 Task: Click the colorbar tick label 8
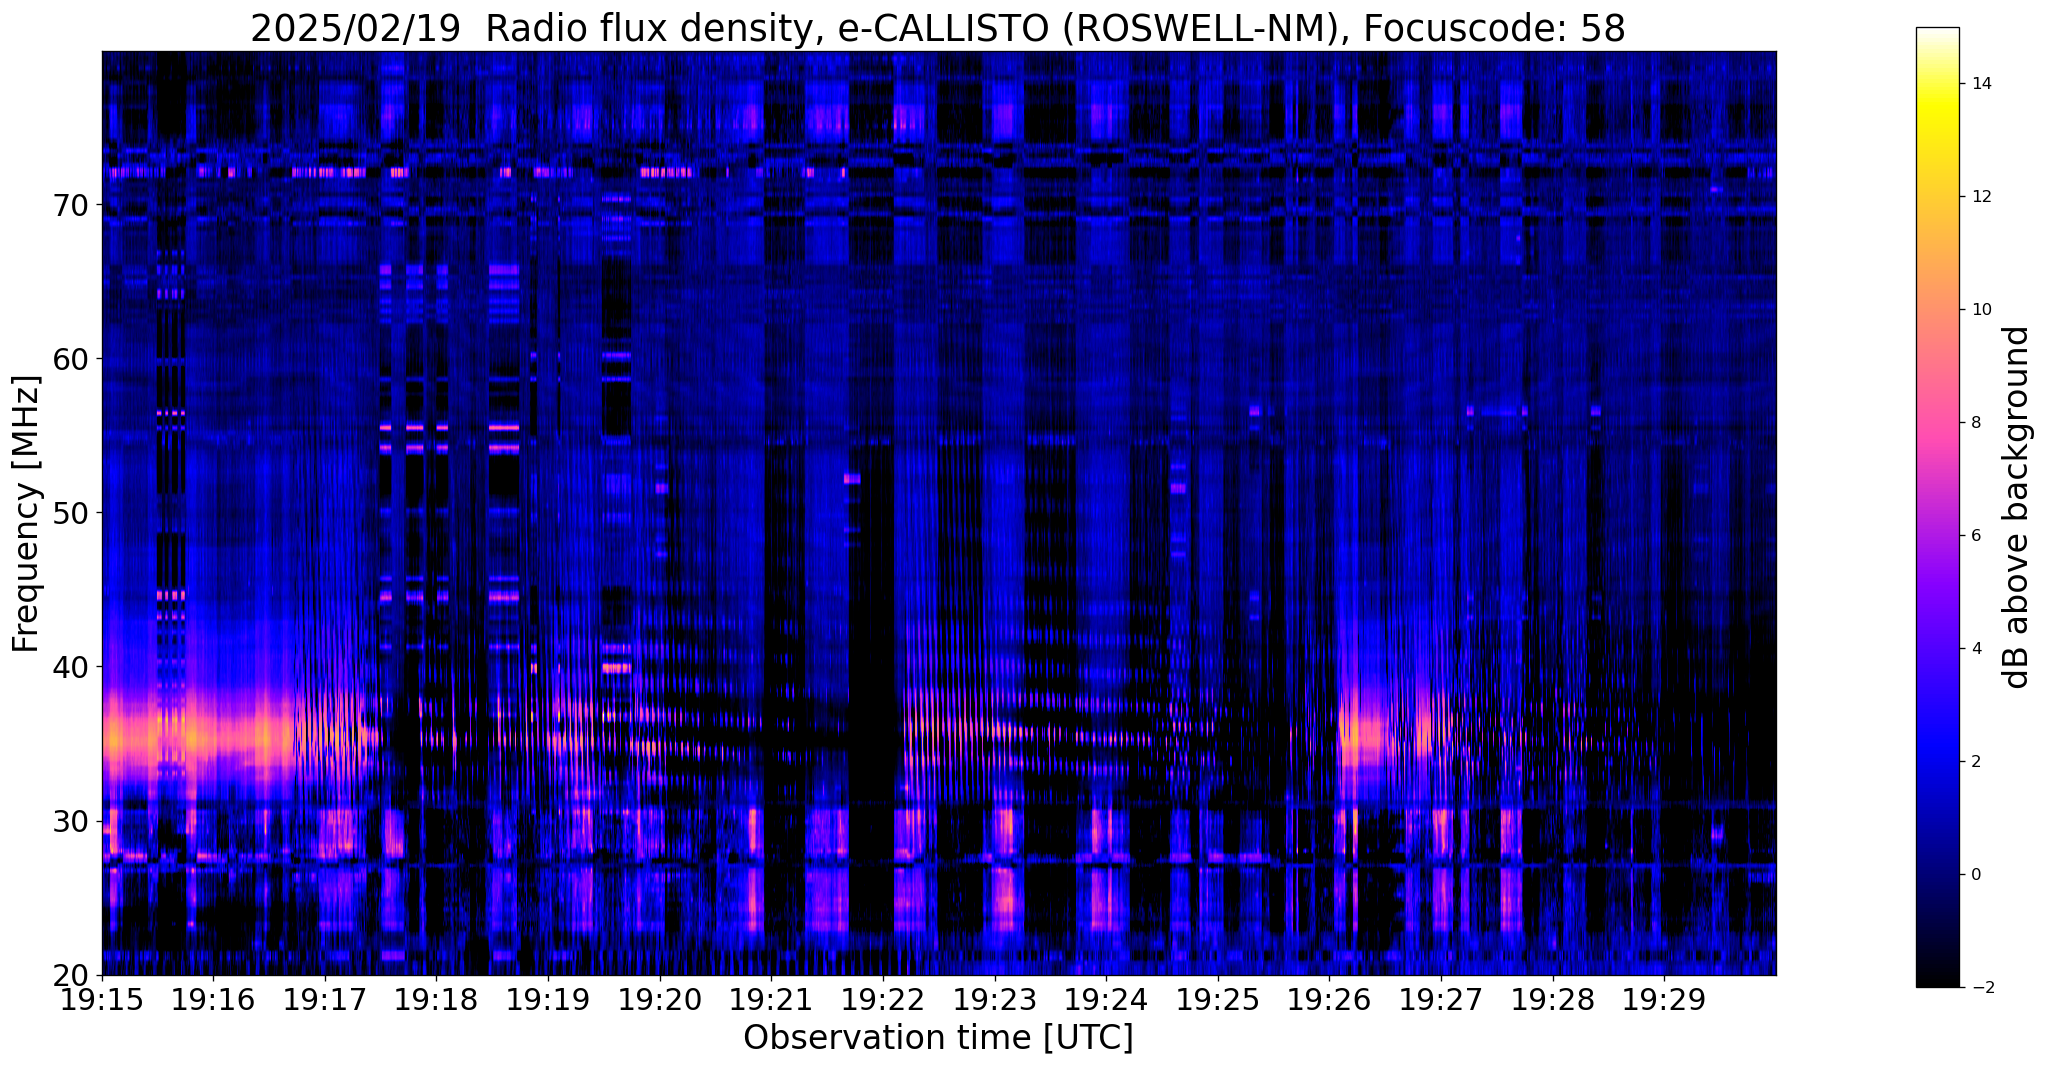click(1976, 423)
